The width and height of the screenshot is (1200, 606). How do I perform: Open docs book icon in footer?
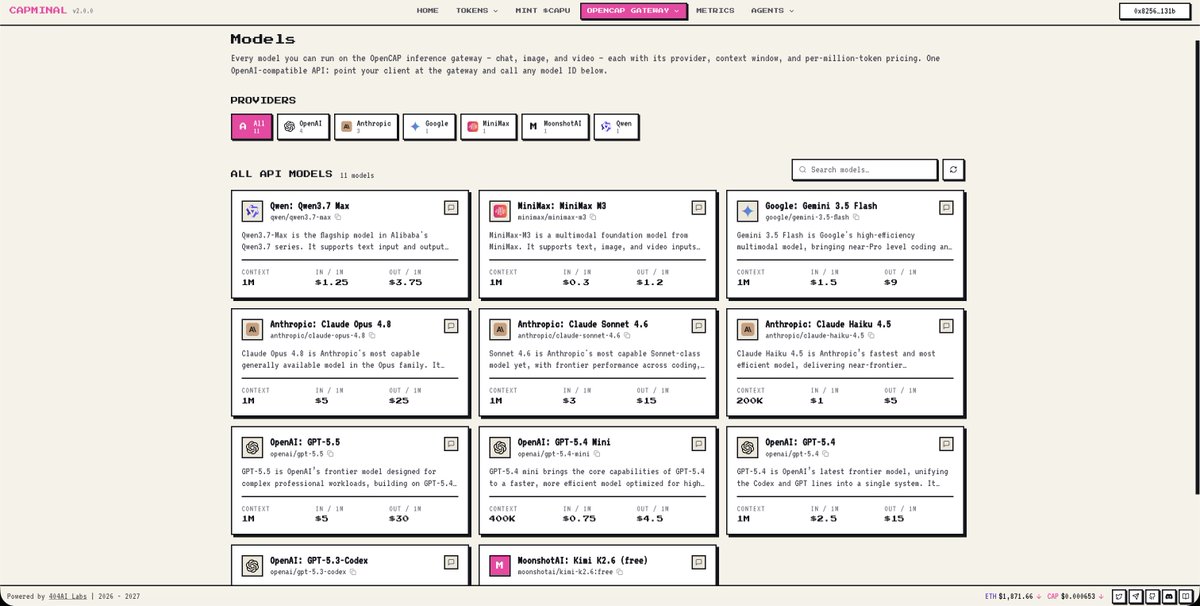pyautogui.click(x=1185, y=597)
